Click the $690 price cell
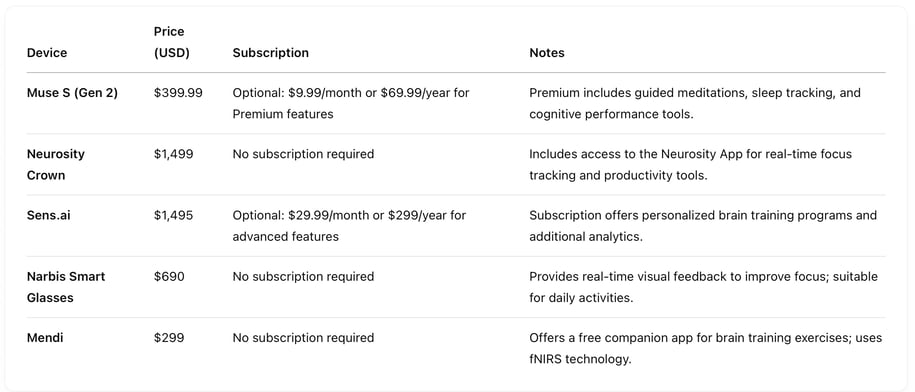Screen dimensions: 915x392 point(169,276)
